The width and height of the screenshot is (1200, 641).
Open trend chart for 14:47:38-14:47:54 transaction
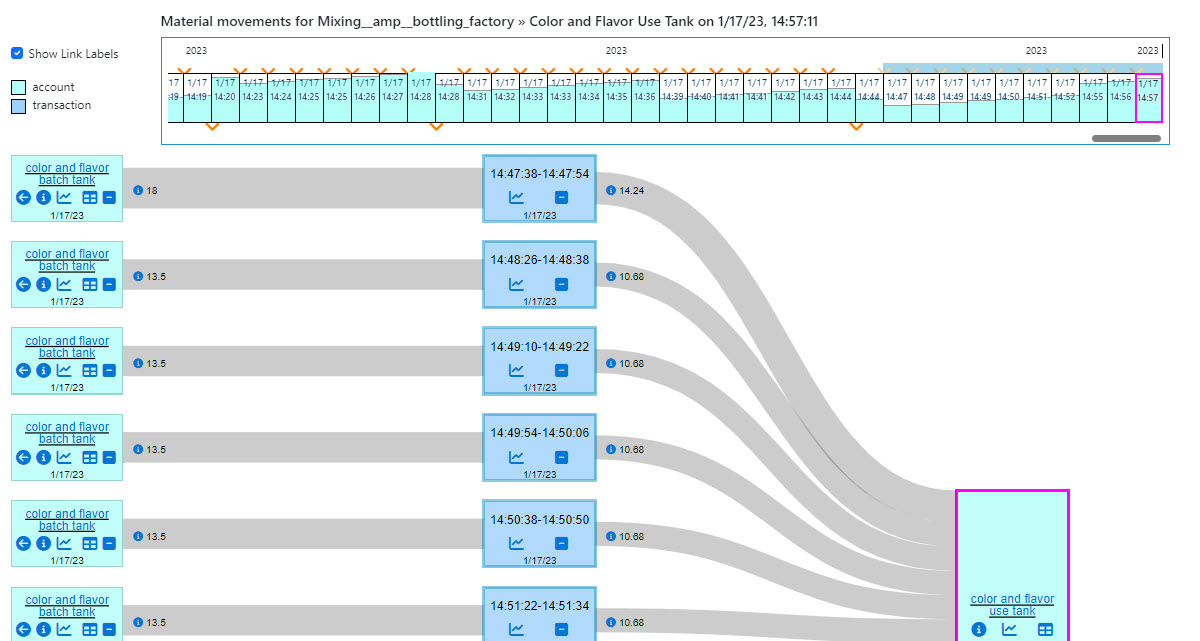click(516, 198)
